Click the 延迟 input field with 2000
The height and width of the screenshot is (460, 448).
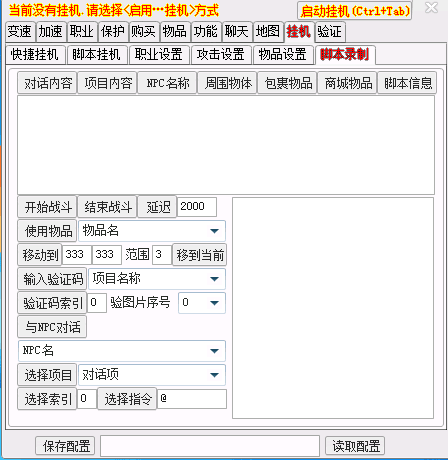pyautogui.click(x=197, y=207)
